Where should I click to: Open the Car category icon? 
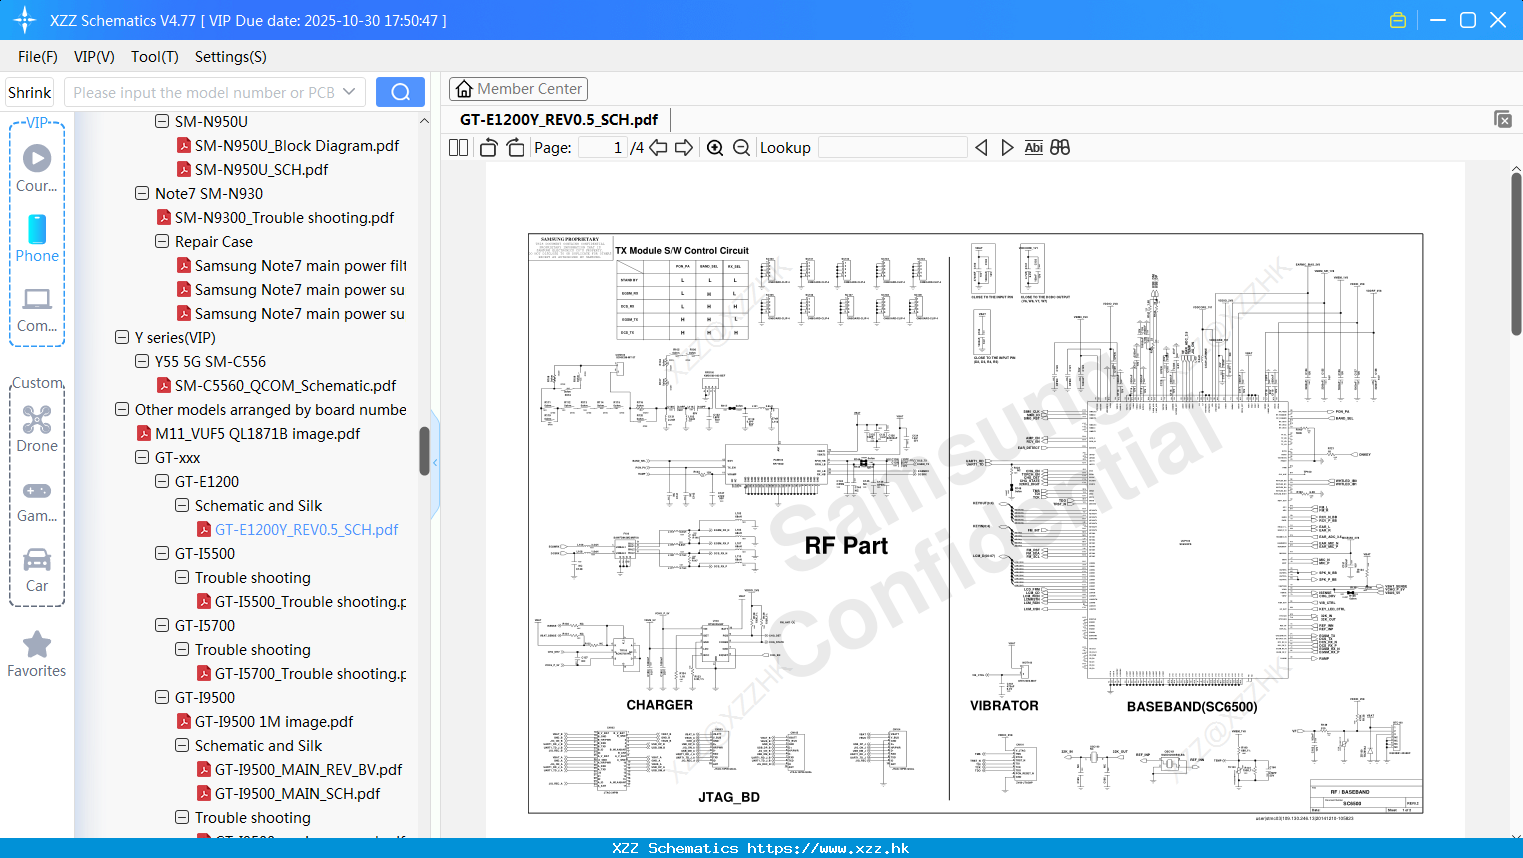pyautogui.click(x=37, y=570)
